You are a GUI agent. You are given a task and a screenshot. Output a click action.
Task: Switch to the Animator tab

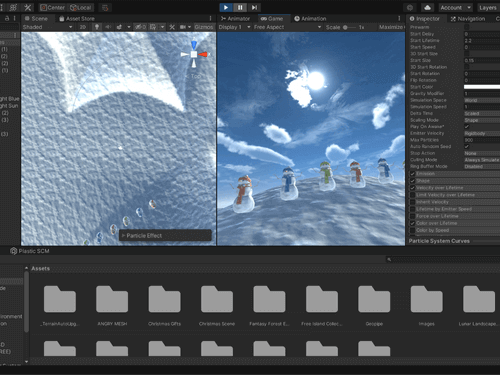click(x=235, y=19)
